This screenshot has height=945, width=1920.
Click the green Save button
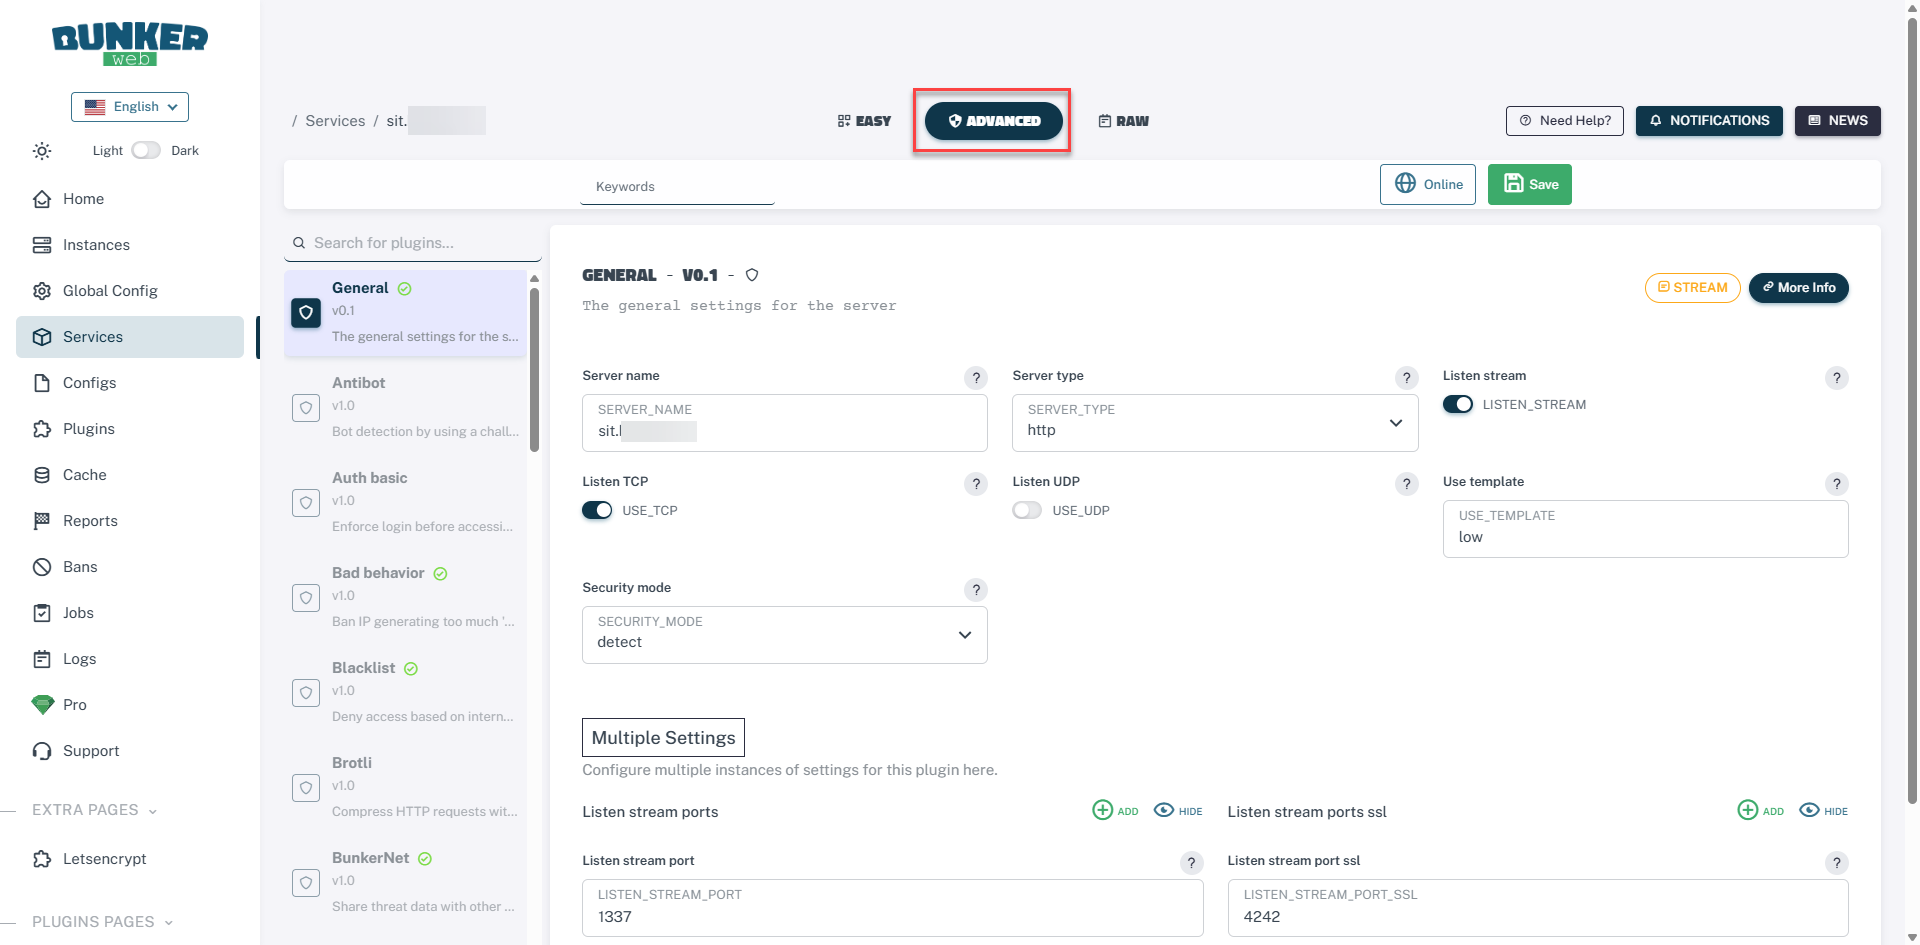pos(1529,185)
